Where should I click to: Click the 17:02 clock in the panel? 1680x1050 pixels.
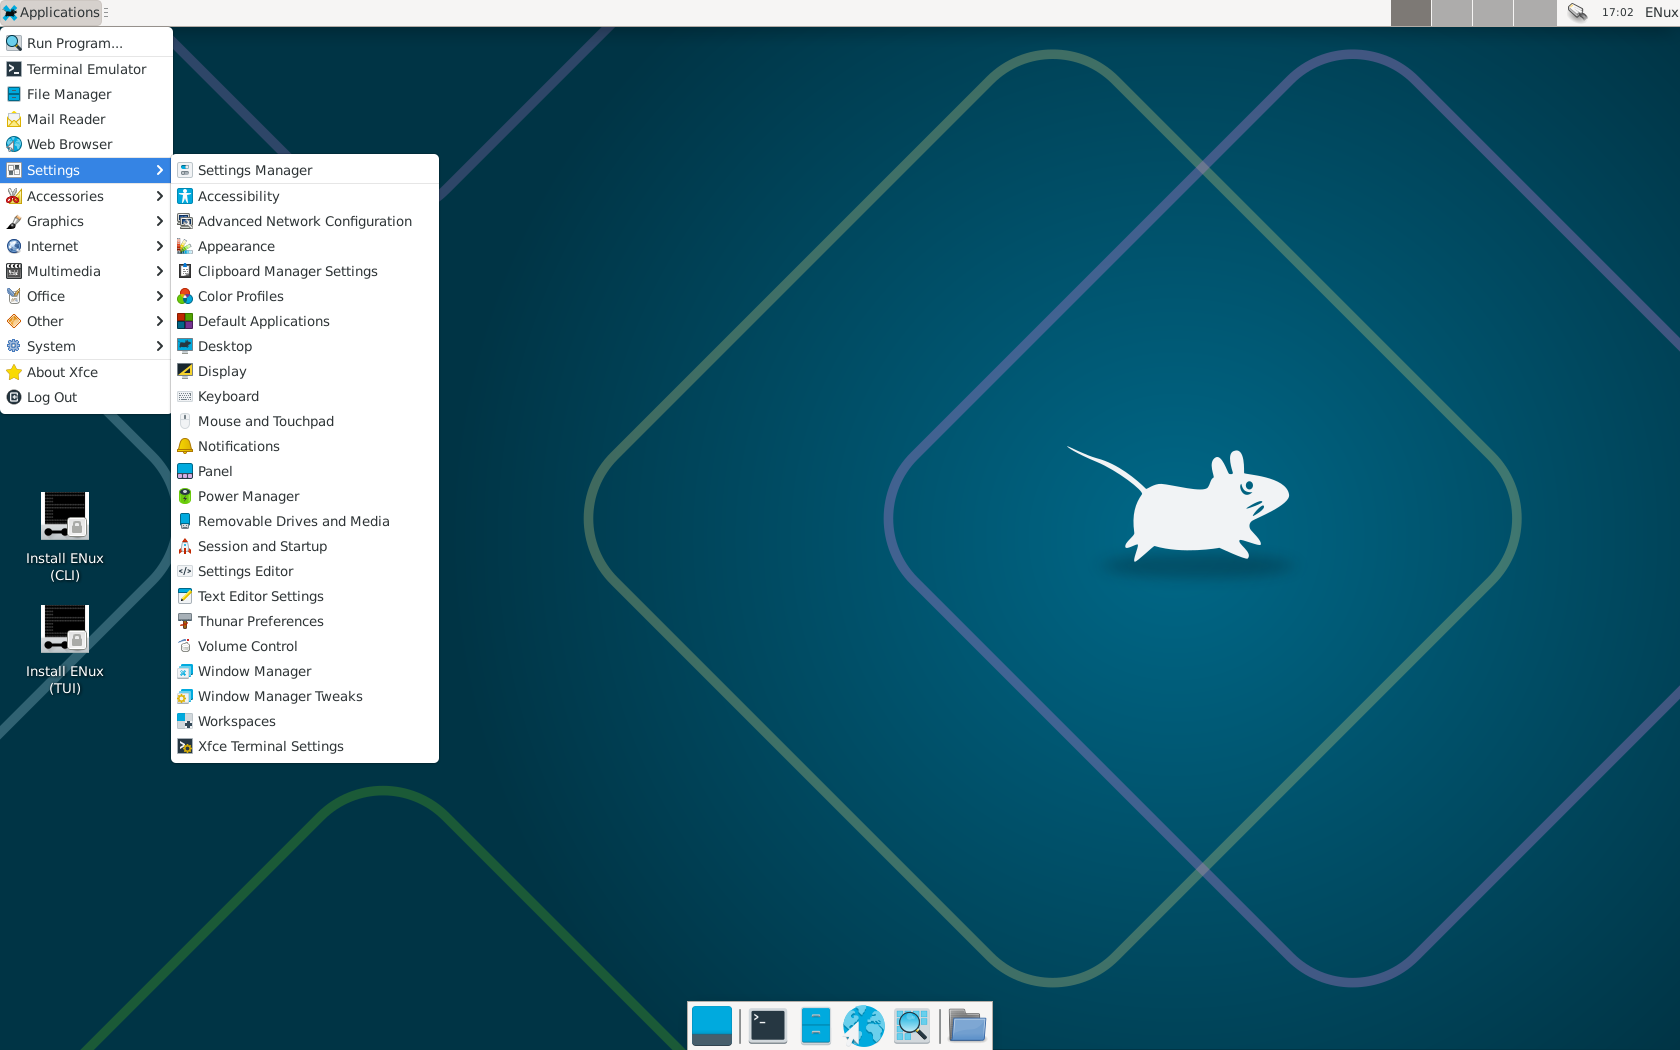[x=1617, y=12]
